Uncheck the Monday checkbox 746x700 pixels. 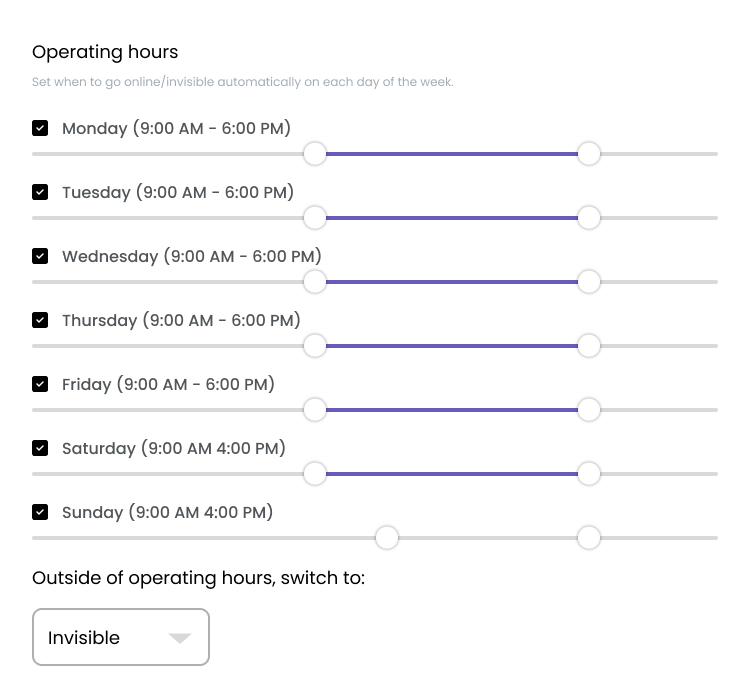pos(40,128)
